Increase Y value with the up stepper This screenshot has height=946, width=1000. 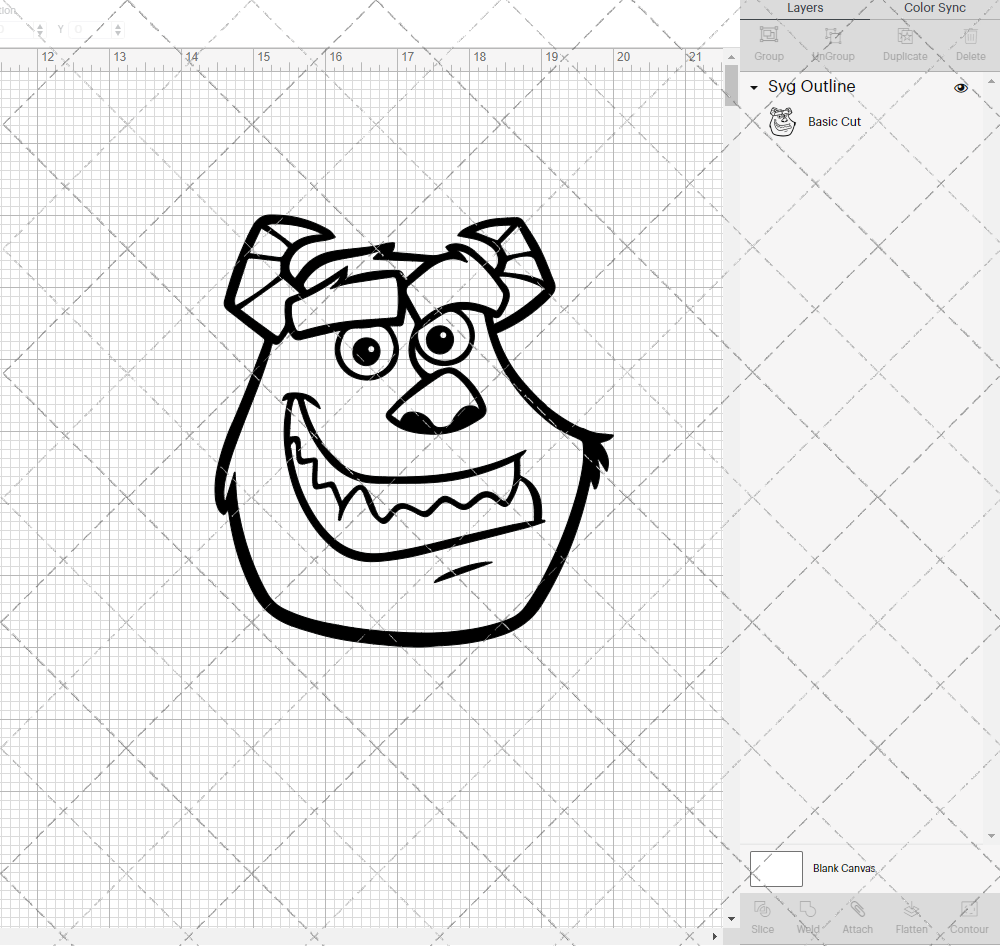coord(117,24)
